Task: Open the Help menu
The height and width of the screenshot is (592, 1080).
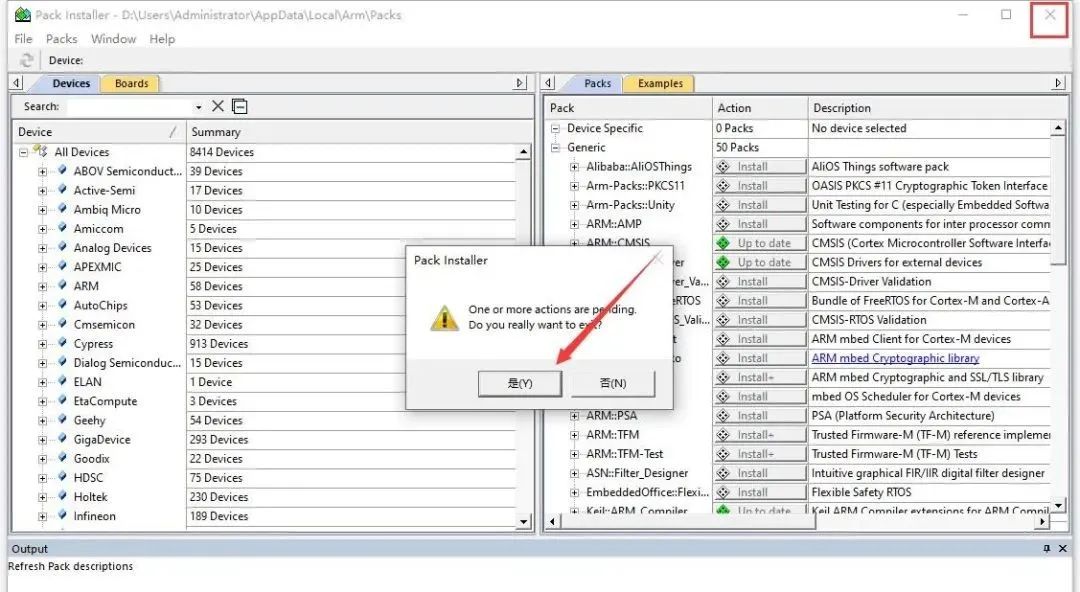Action: point(162,39)
